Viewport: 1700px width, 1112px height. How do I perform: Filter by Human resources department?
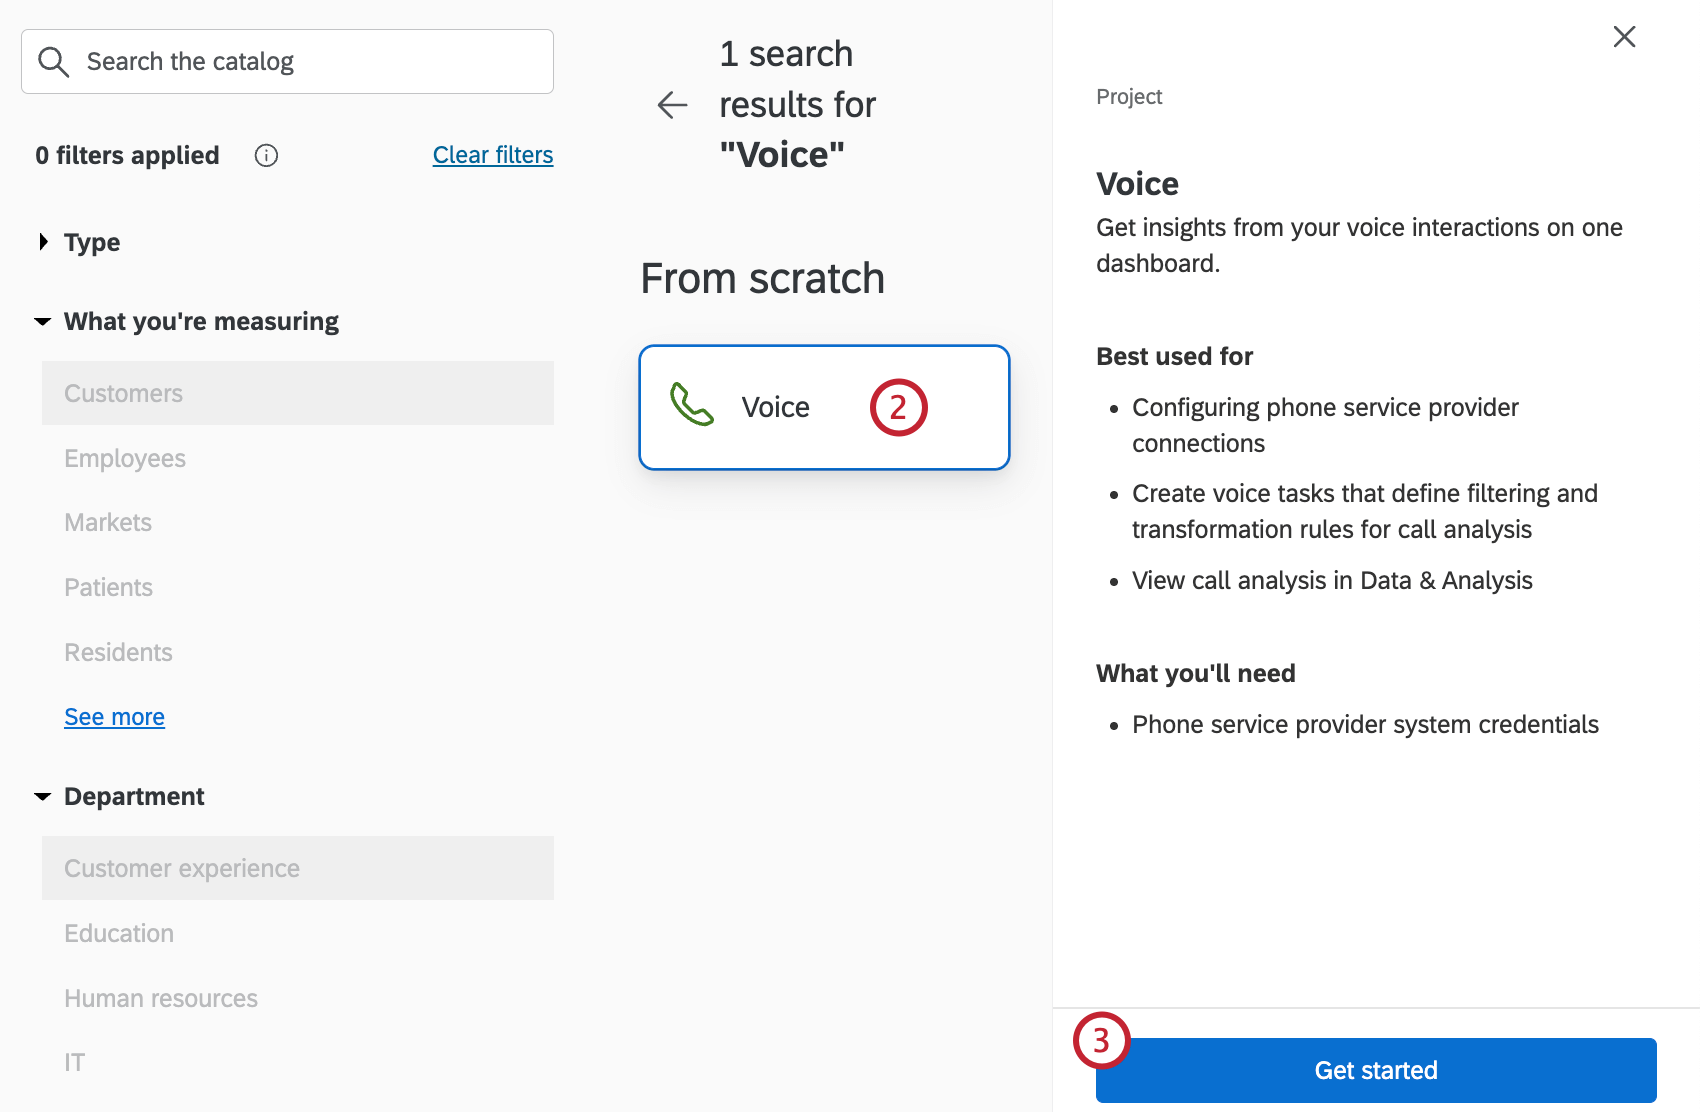161,999
